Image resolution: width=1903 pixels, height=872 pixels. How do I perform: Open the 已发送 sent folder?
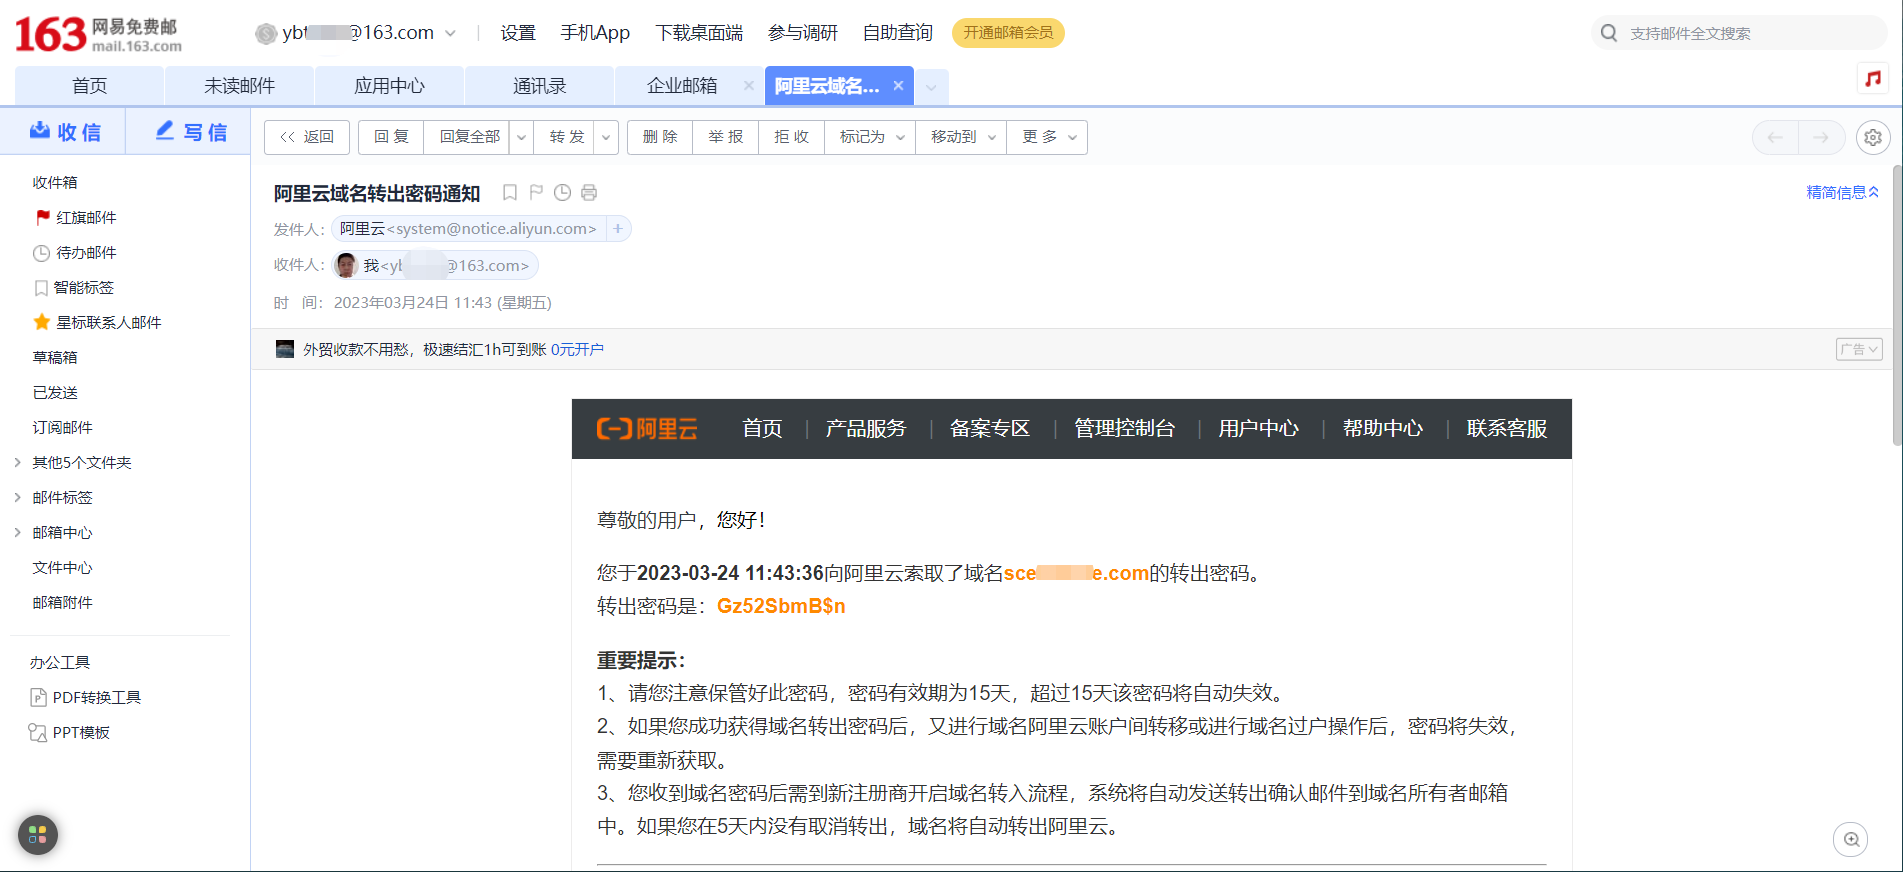(x=55, y=393)
